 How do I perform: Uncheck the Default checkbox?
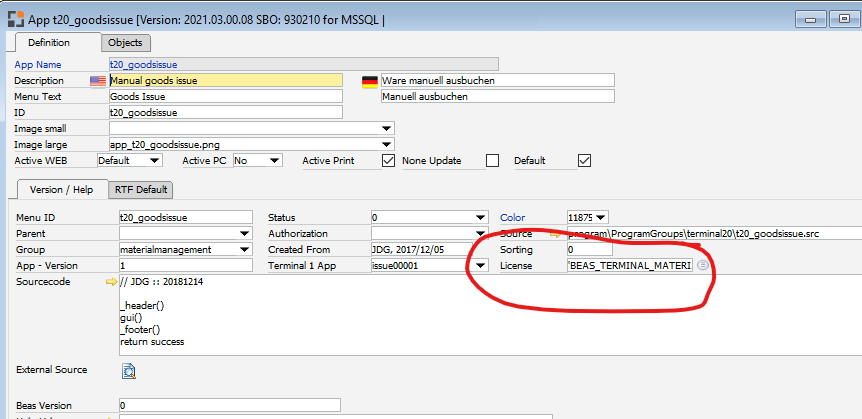tap(585, 160)
